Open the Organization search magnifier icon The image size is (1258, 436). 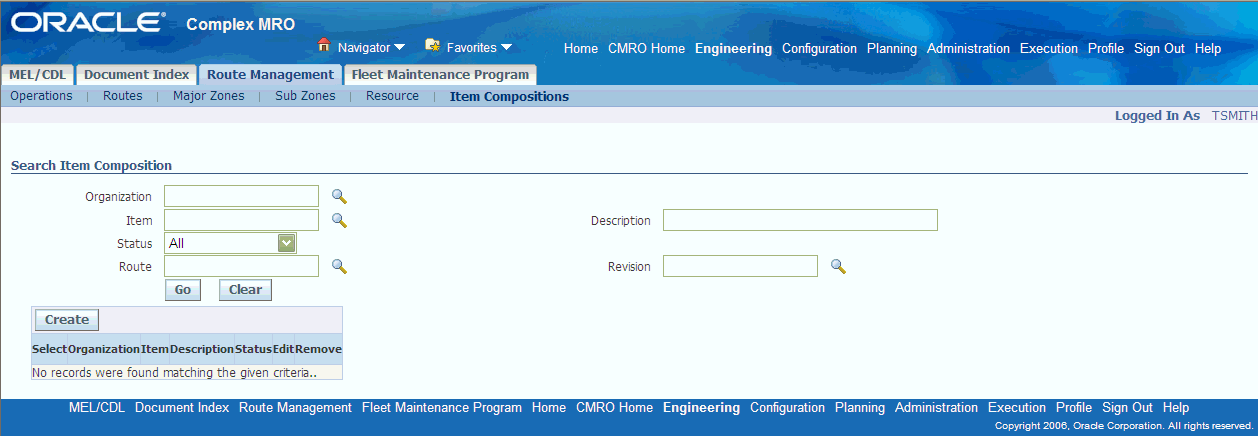[x=339, y=197]
